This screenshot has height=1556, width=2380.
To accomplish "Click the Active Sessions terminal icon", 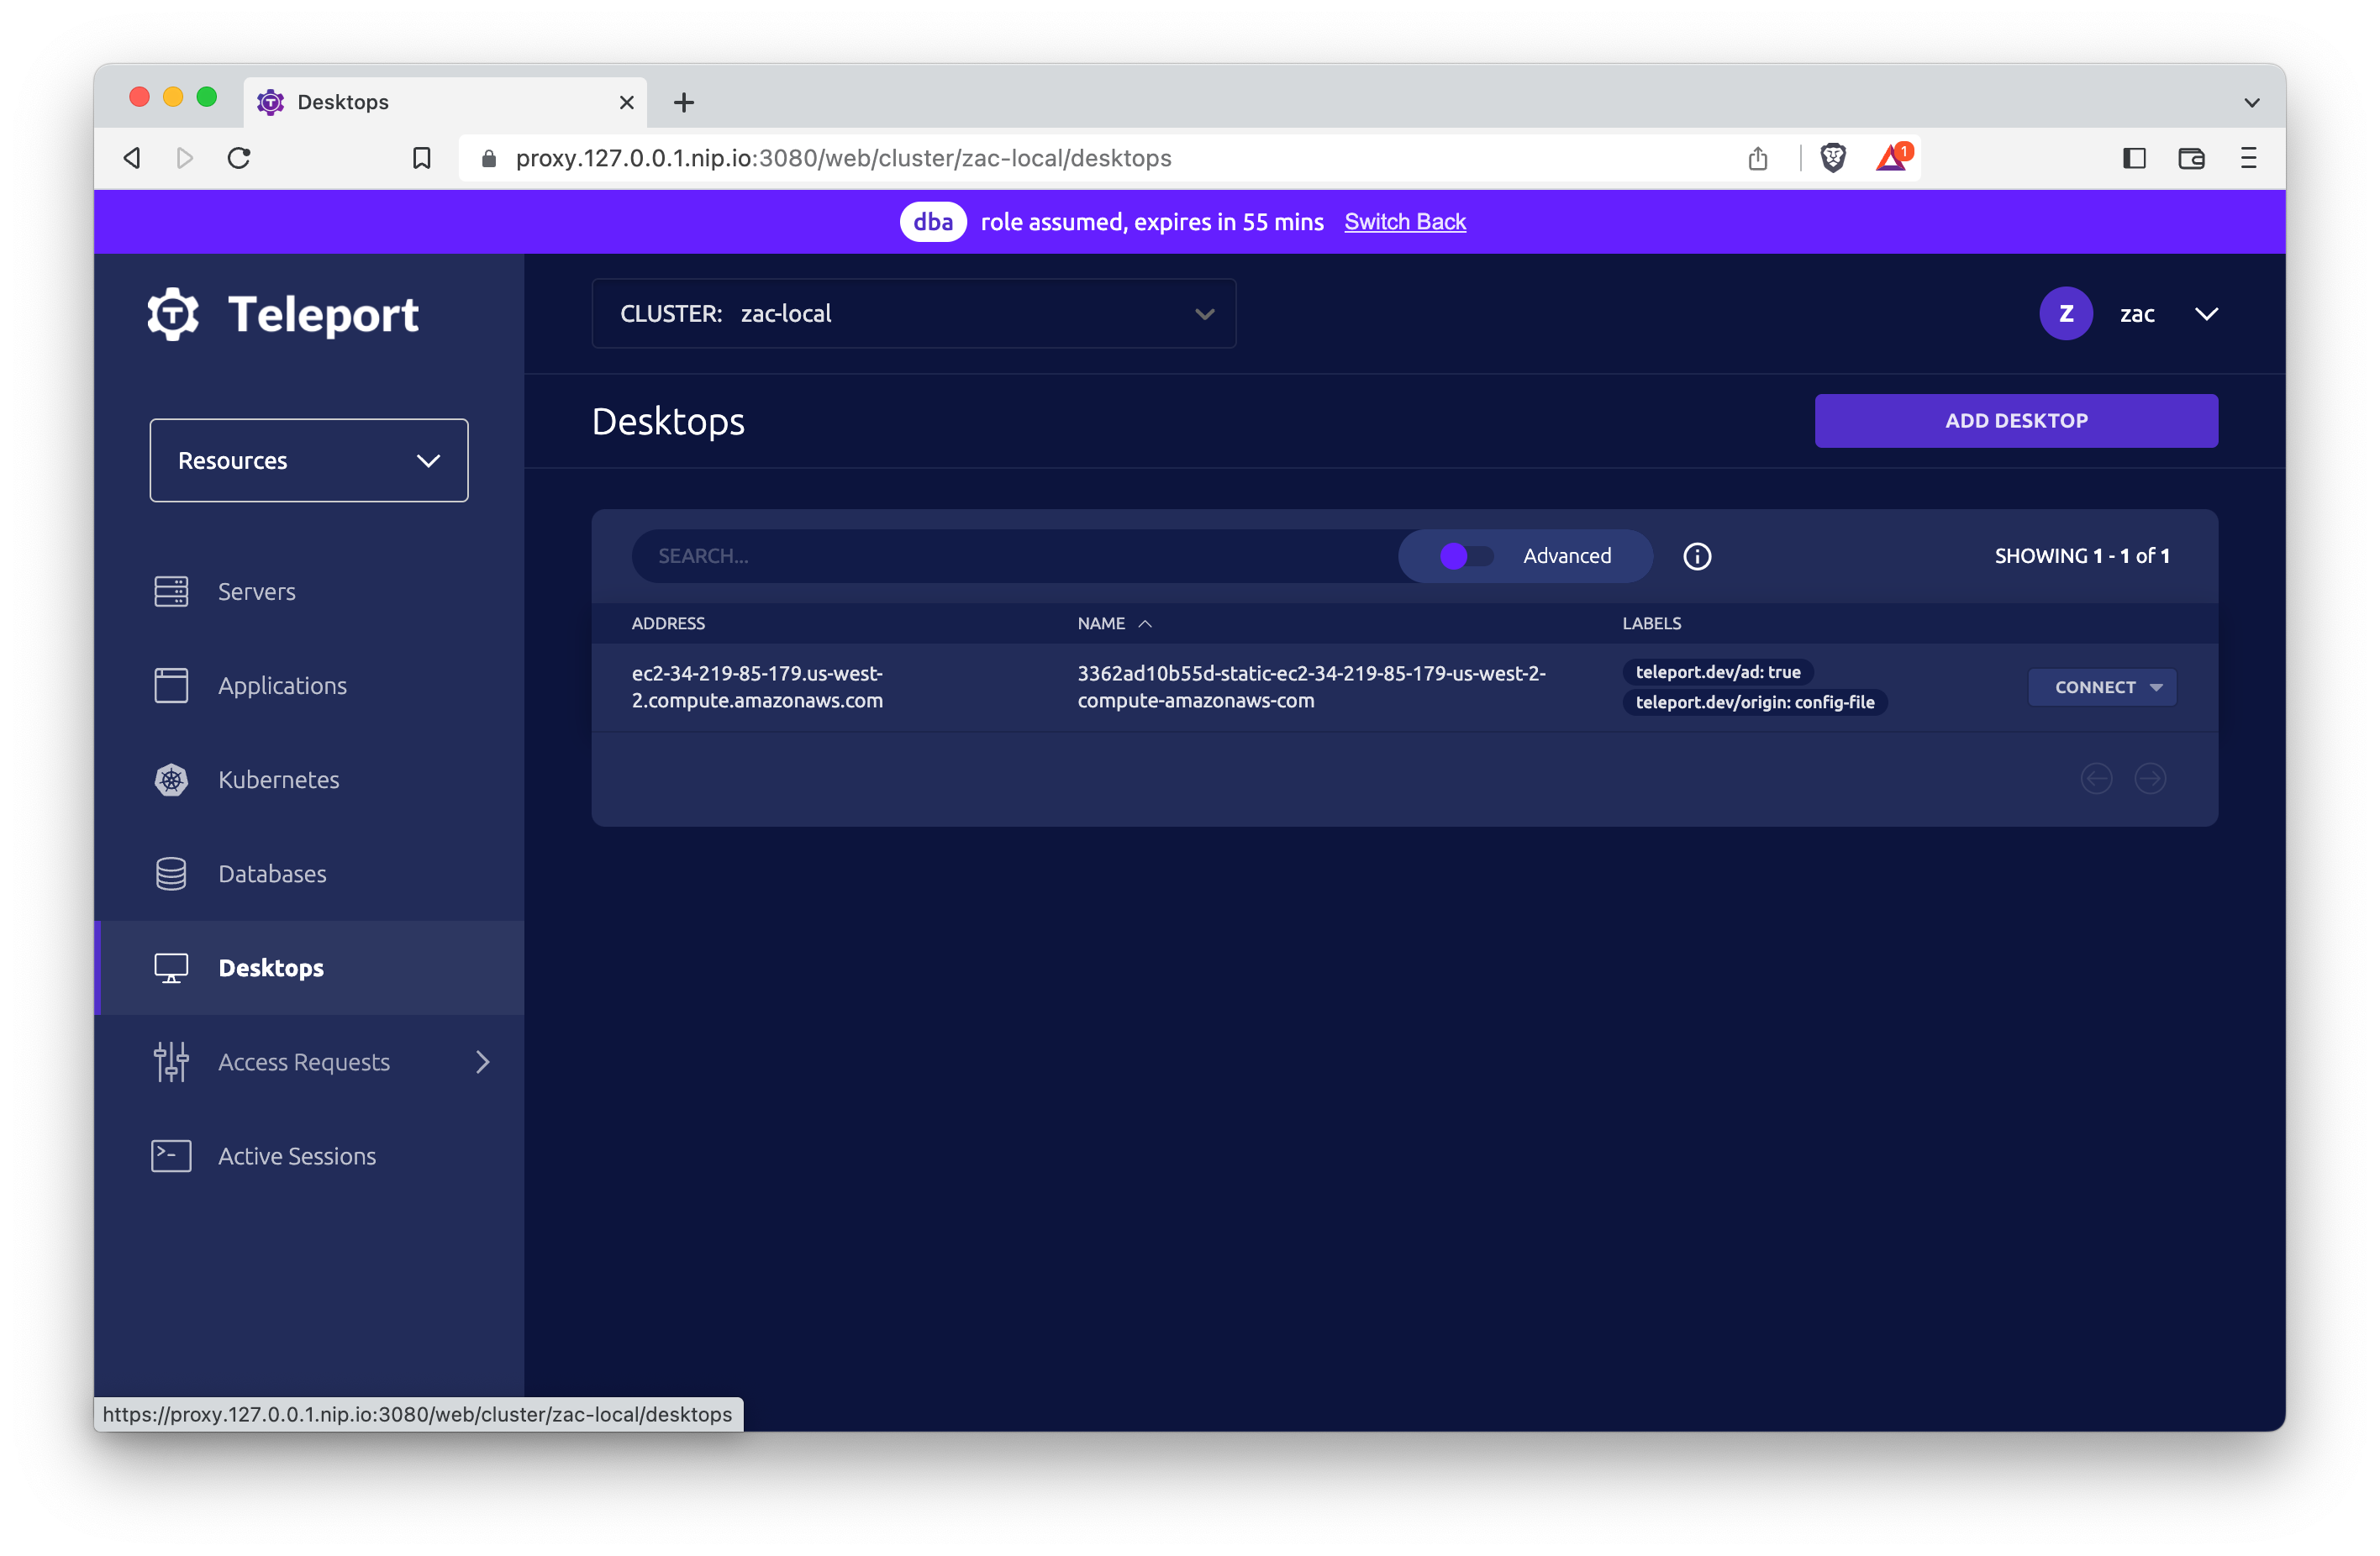I will (171, 1156).
